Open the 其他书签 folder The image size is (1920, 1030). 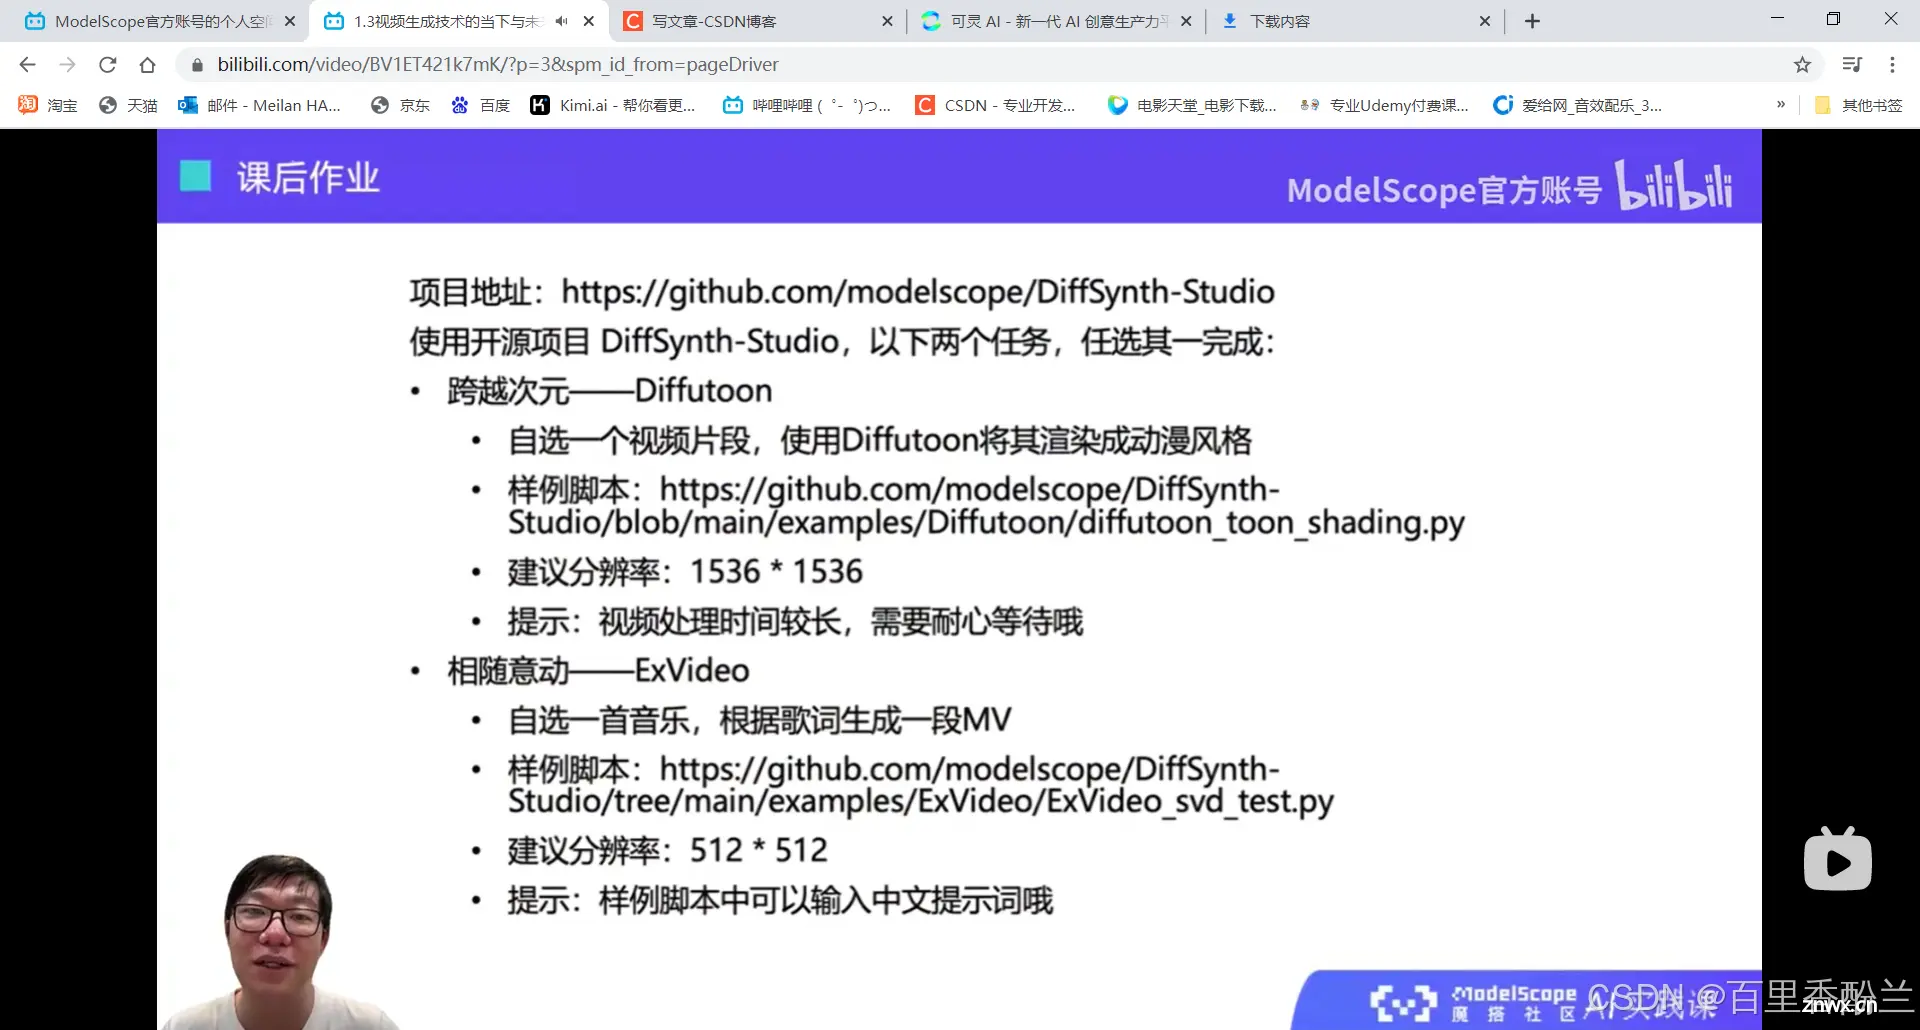1859,105
